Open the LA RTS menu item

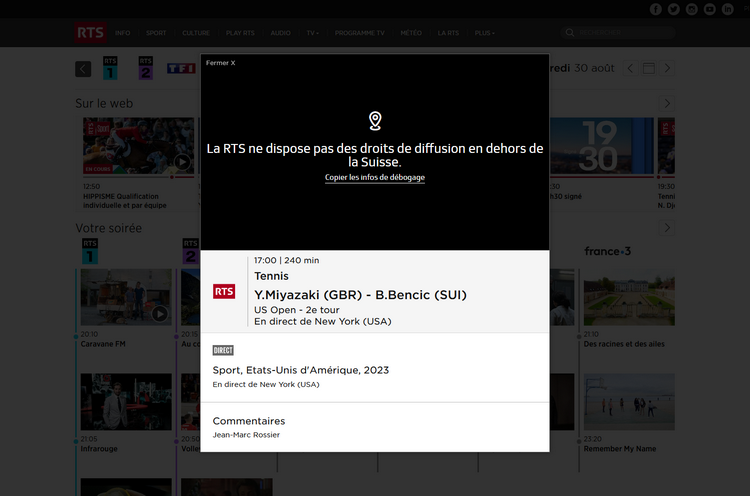tap(448, 33)
